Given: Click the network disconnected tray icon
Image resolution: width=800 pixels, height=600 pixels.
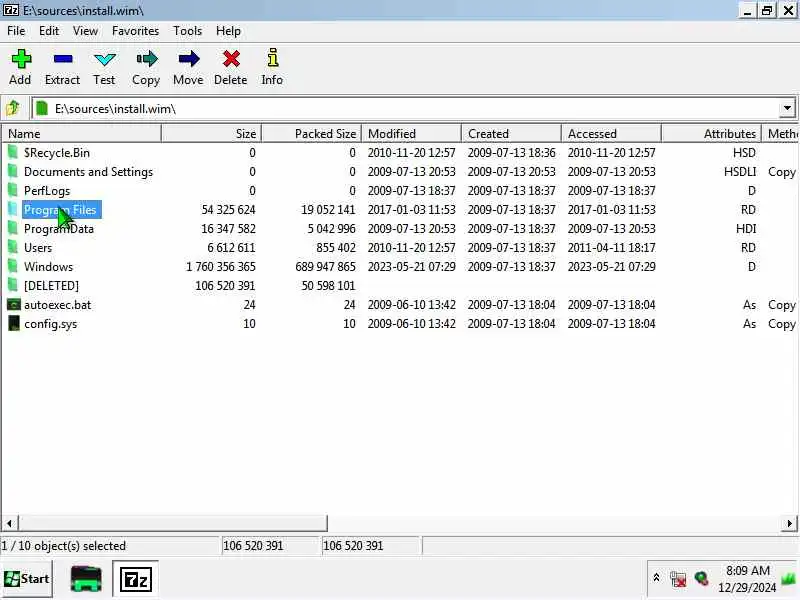Looking at the screenshot, I should 678,579.
